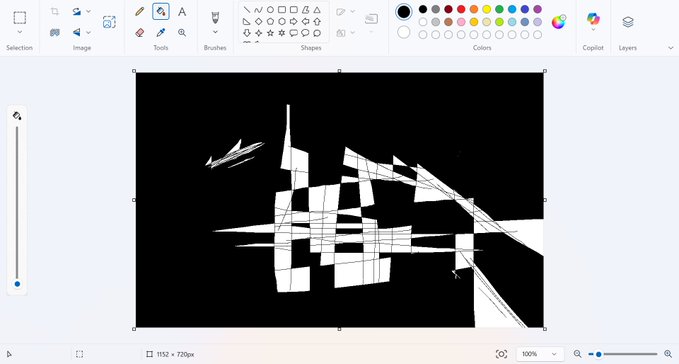Open the Shape fill dropdown arrow
This screenshot has width=679, height=364.
point(352,32)
